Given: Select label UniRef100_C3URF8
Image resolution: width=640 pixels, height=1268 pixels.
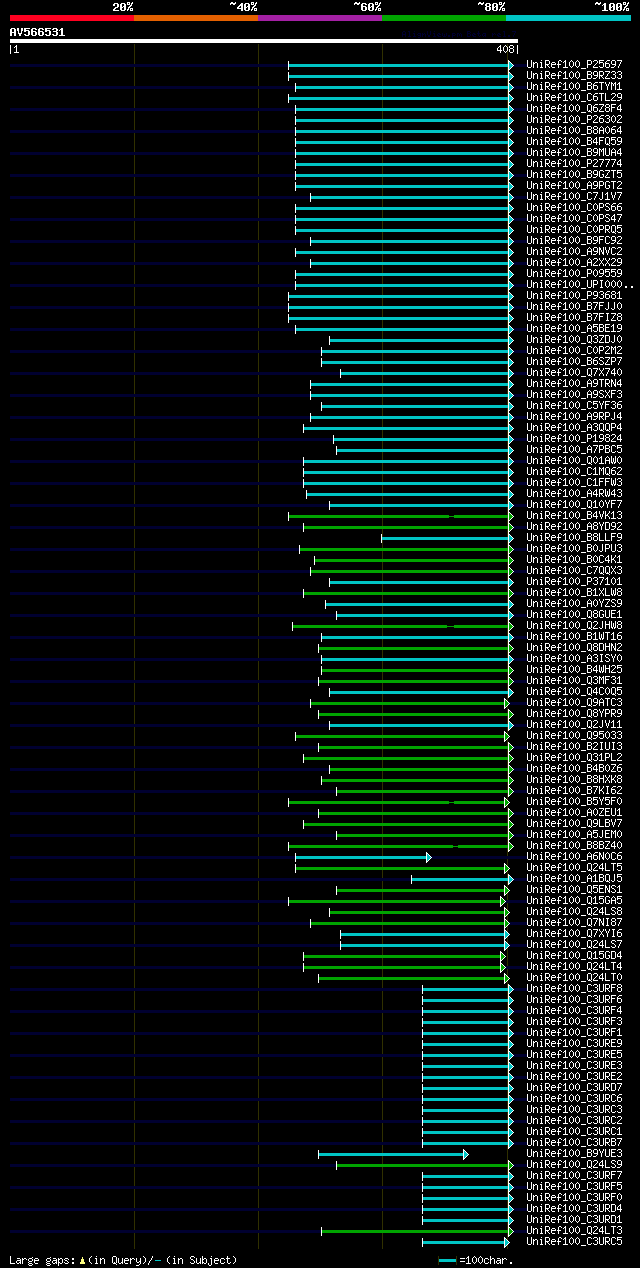Looking at the screenshot, I should pyautogui.click(x=574, y=988).
